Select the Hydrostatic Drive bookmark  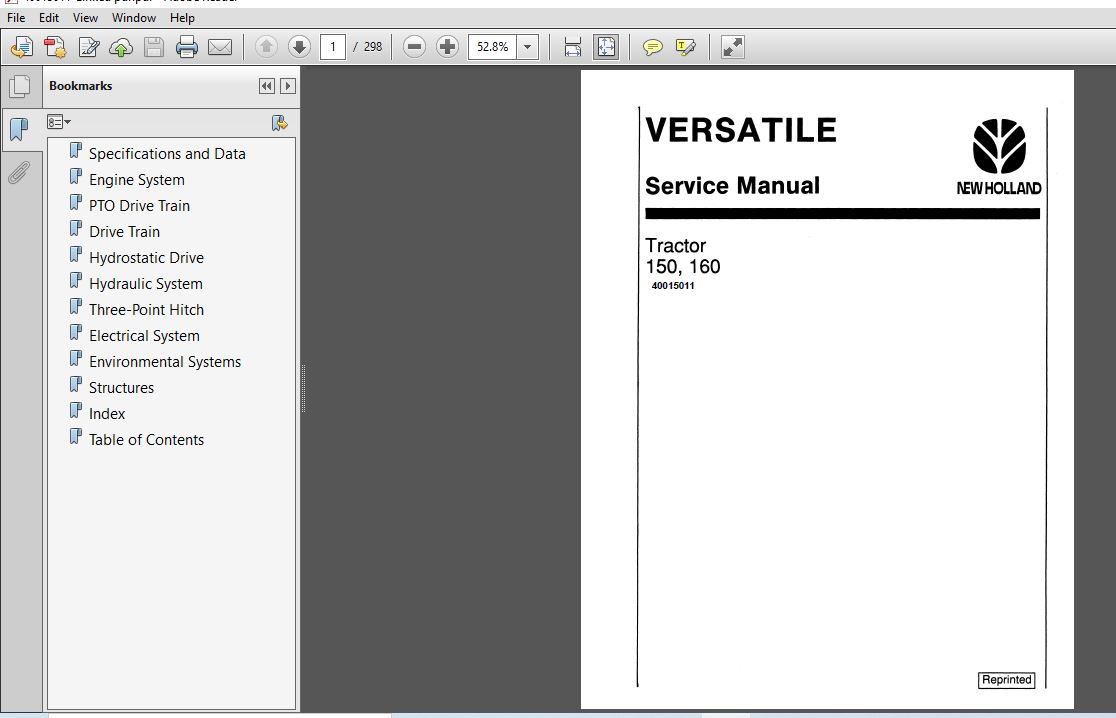[146, 258]
